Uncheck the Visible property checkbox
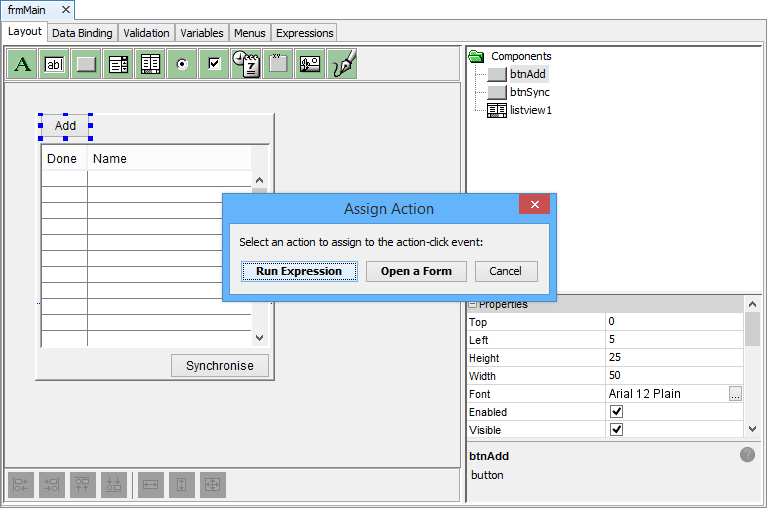The height and width of the screenshot is (508, 767). click(617, 430)
